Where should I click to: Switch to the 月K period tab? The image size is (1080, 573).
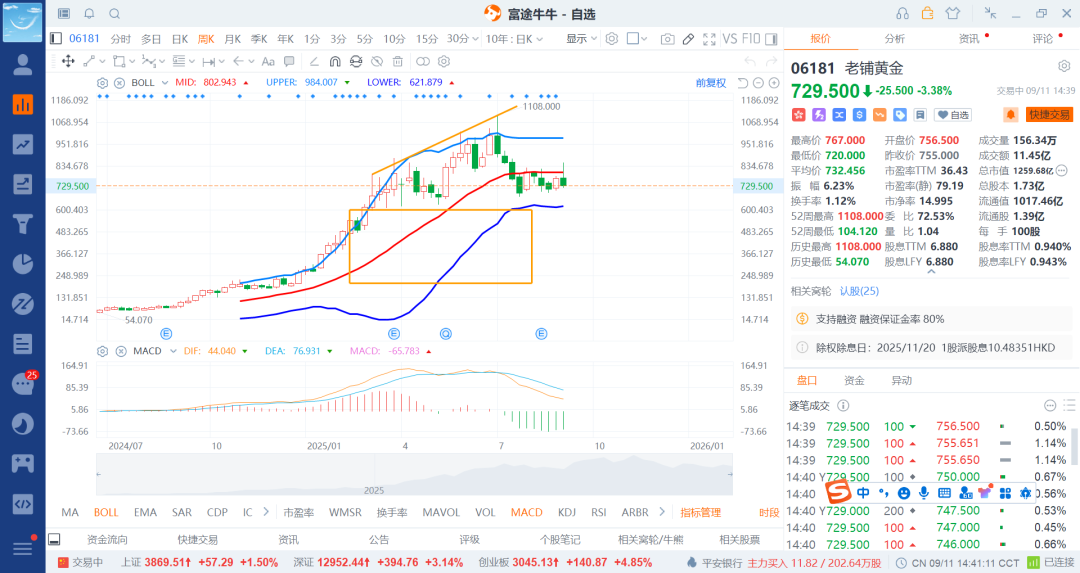coord(233,39)
